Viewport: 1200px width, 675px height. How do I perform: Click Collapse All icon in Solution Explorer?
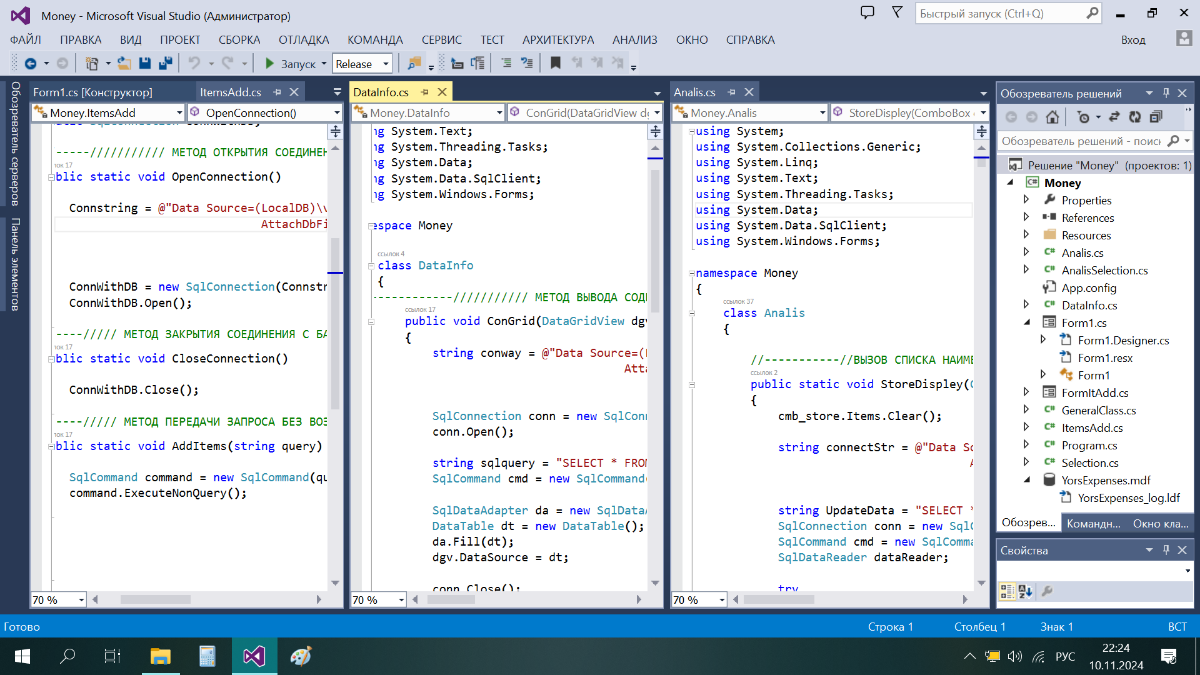coord(1156,117)
